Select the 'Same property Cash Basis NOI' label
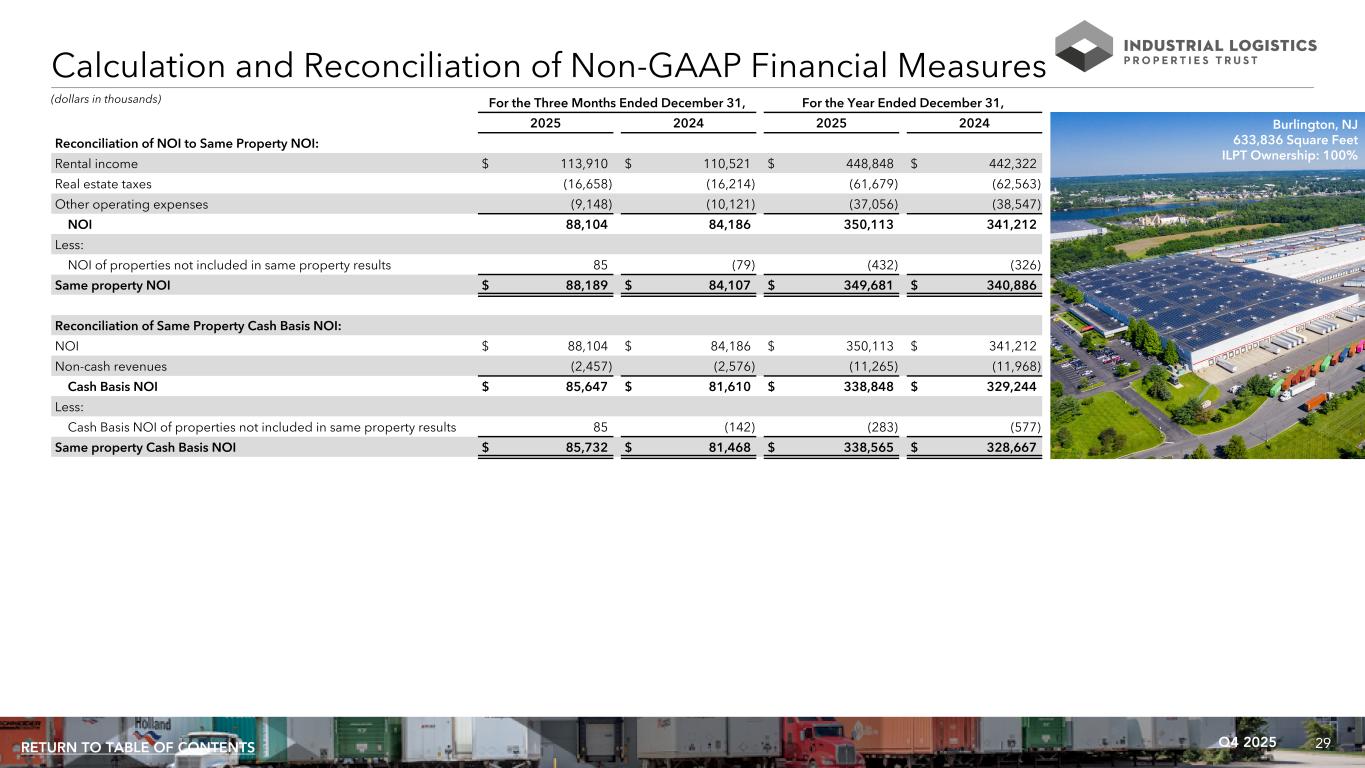Screen dimensions: 1365x768 coord(145,448)
